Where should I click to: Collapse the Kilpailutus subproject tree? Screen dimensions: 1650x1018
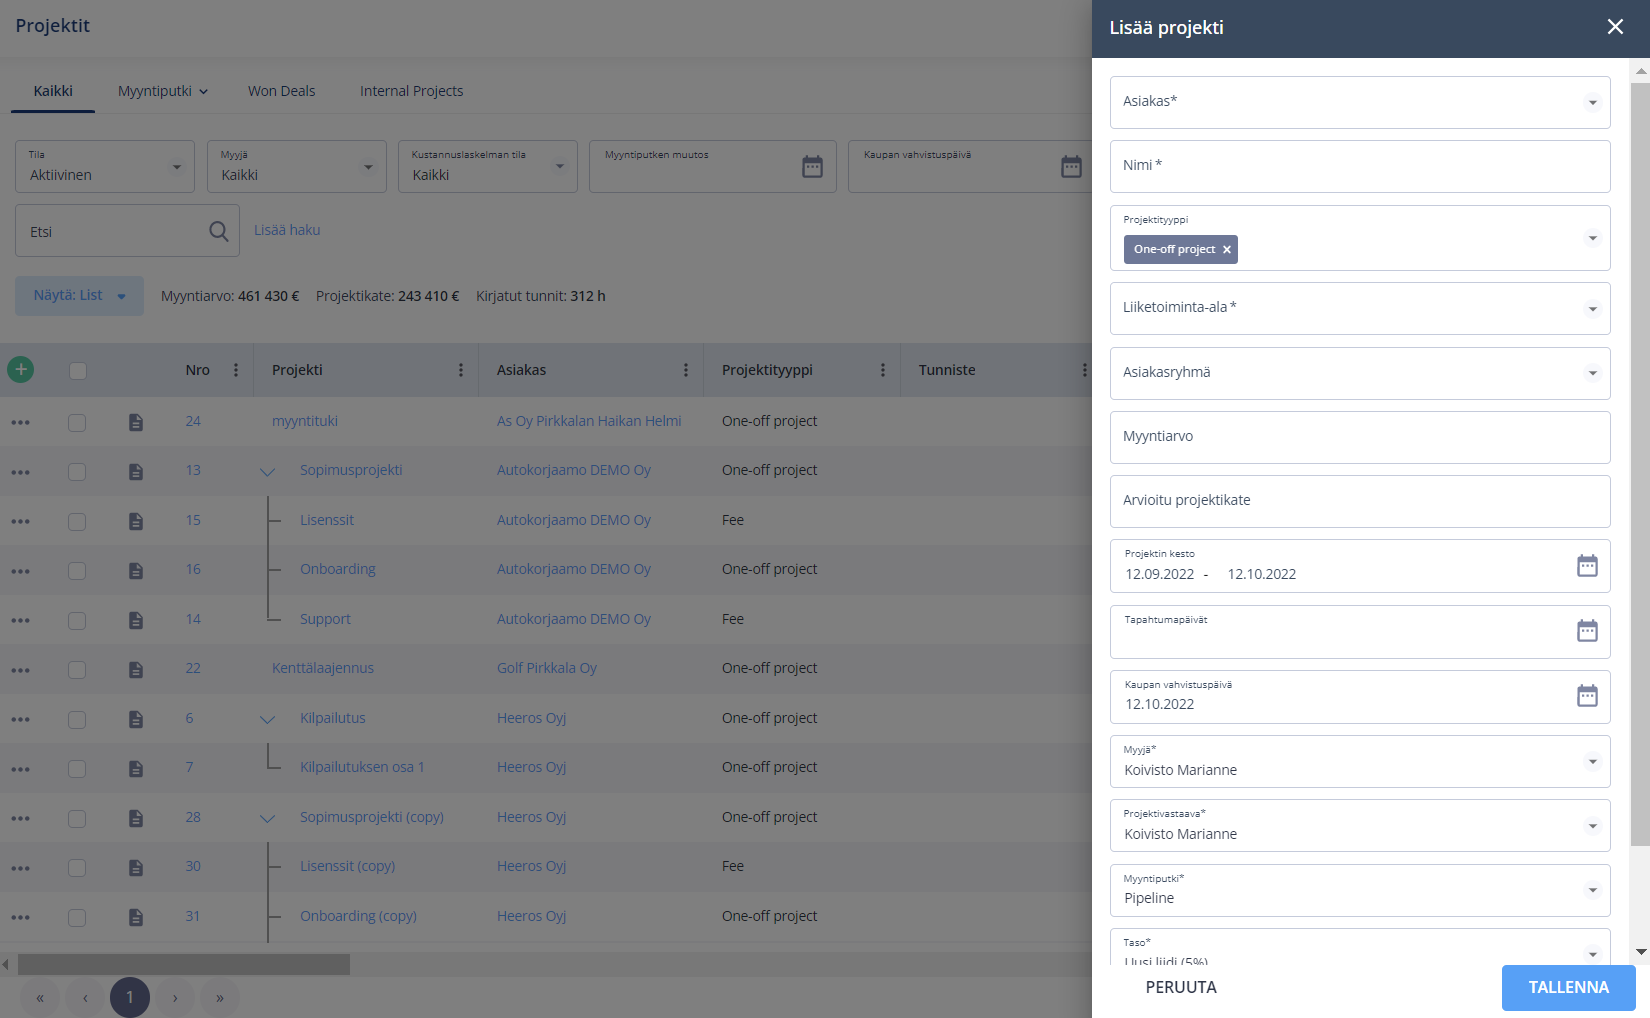(x=267, y=719)
